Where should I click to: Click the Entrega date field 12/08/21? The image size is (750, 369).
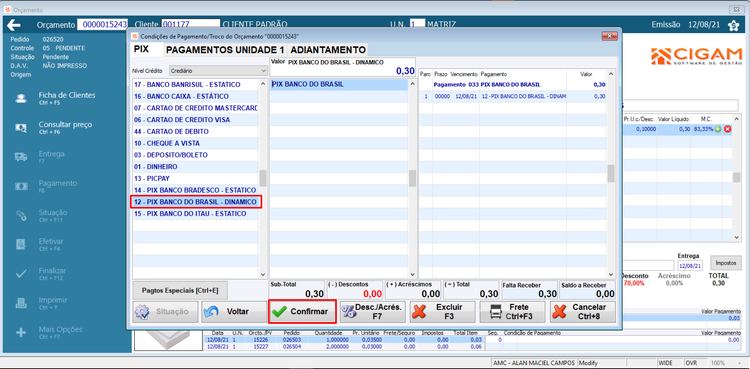[x=689, y=266]
